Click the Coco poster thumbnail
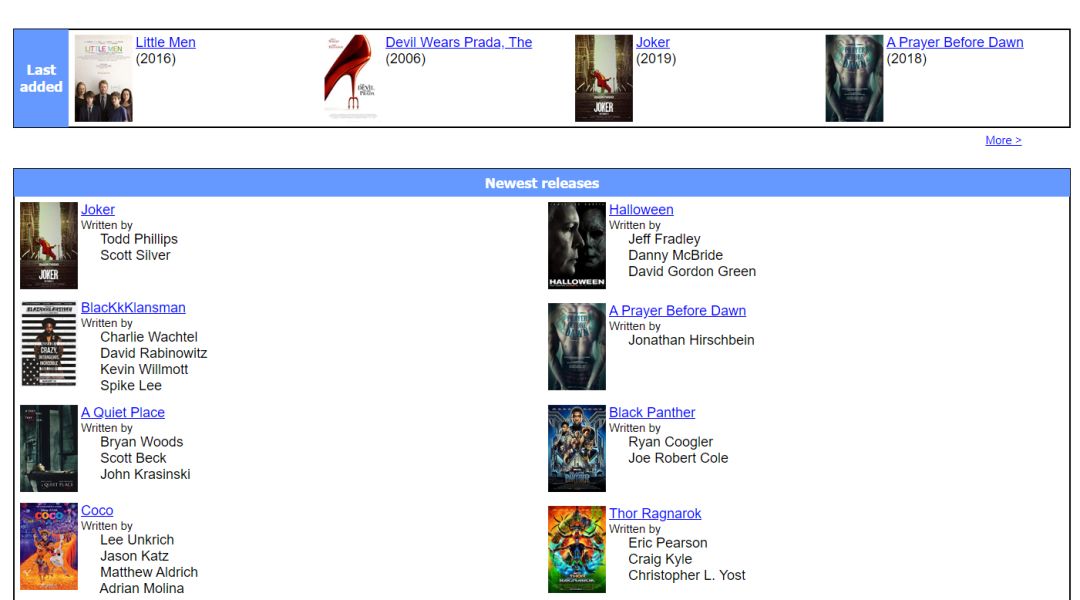1080x600 pixels. pos(49,546)
